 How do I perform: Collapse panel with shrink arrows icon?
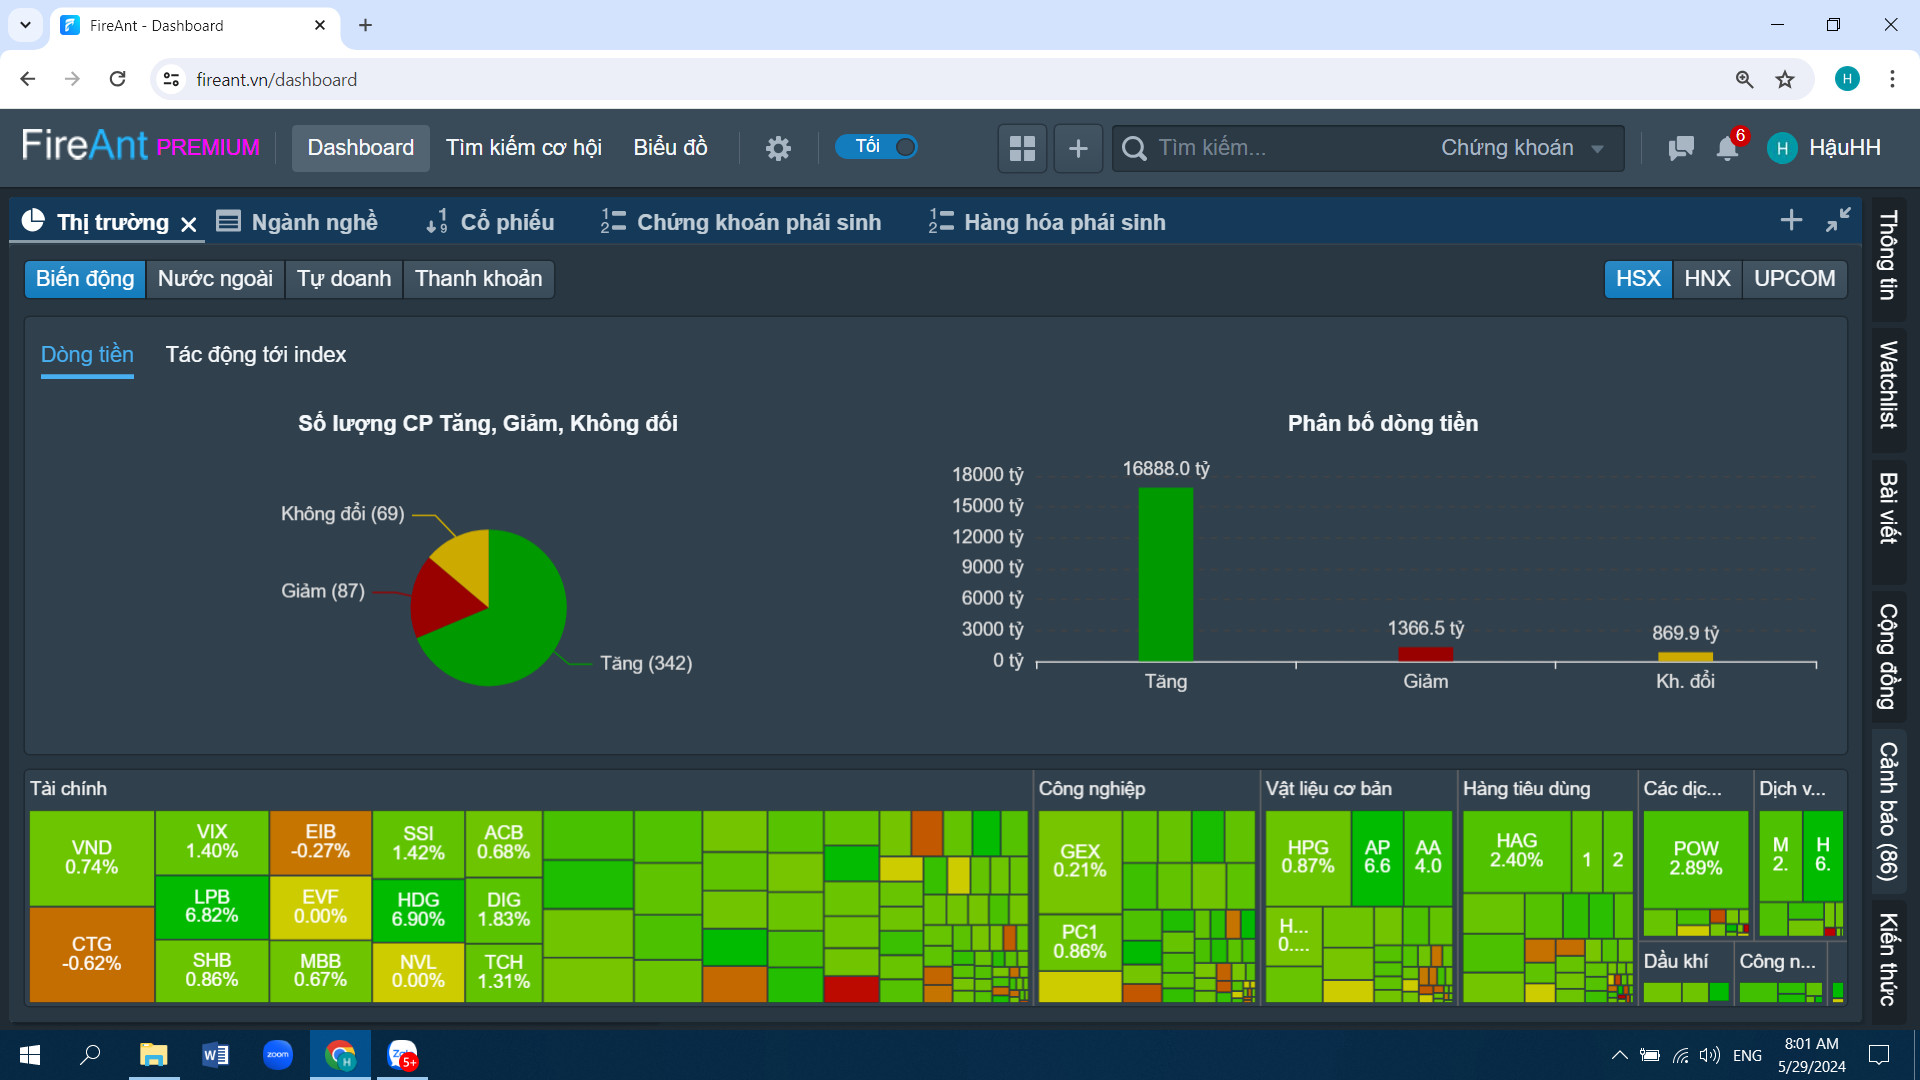tap(1838, 220)
